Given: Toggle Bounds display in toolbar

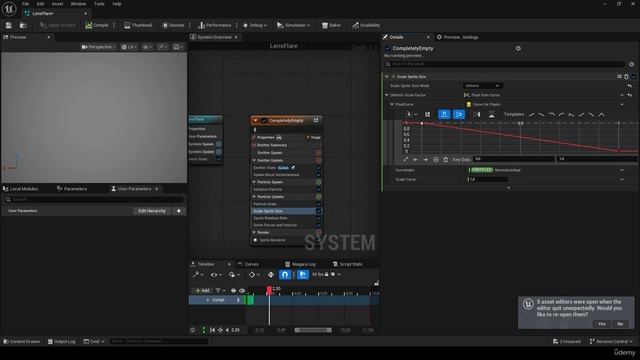Looking at the screenshot, I should click(x=173, y=25).
